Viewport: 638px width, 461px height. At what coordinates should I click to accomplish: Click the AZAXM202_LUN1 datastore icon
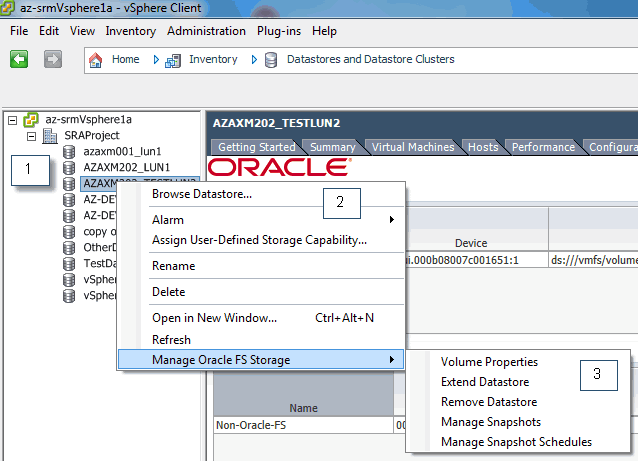tap(69, 168)
